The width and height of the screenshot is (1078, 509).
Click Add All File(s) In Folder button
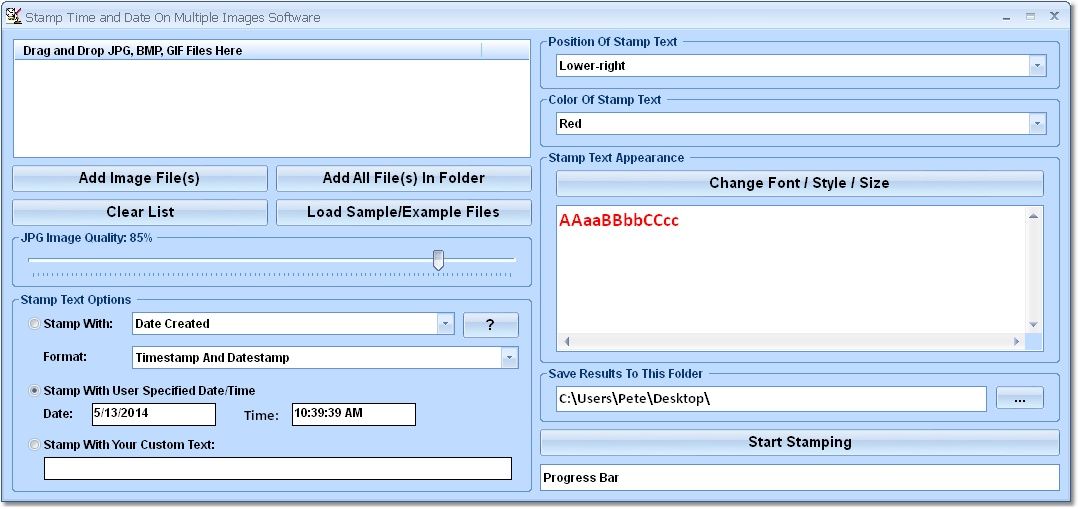pos(404,178)
